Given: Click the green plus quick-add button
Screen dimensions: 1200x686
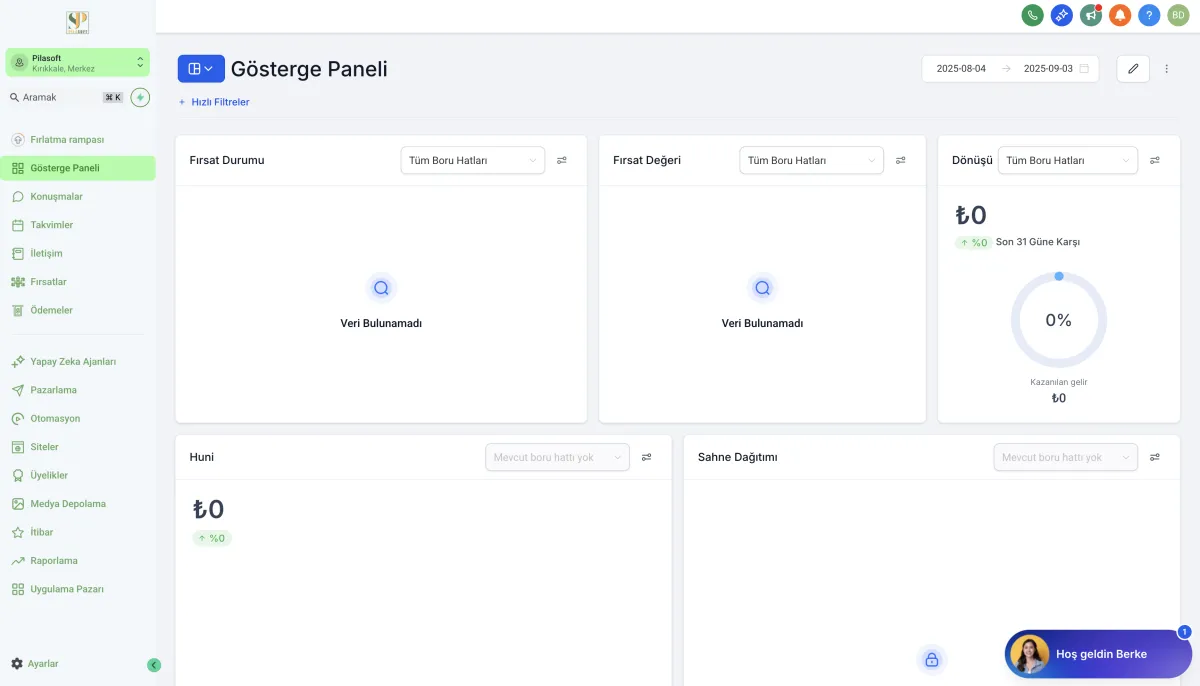Looking at the screenshot, I should (140, 97).
